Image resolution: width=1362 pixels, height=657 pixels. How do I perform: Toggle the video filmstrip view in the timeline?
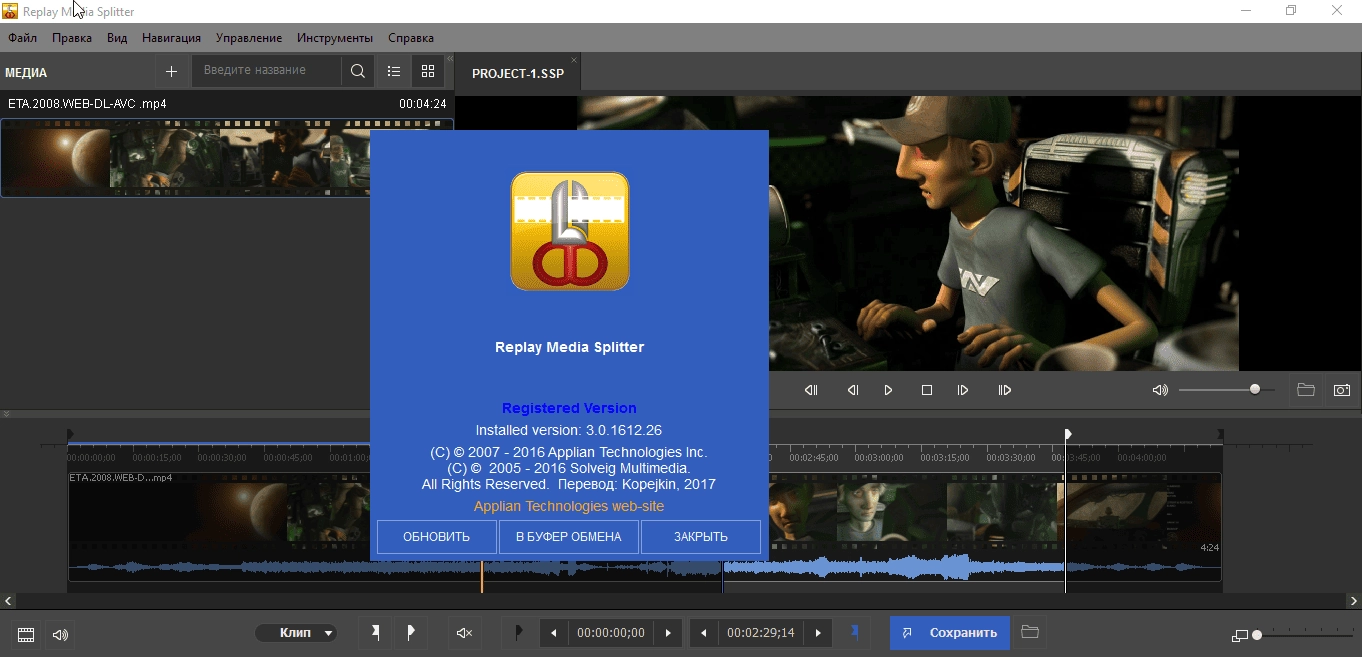pos(26,634)
